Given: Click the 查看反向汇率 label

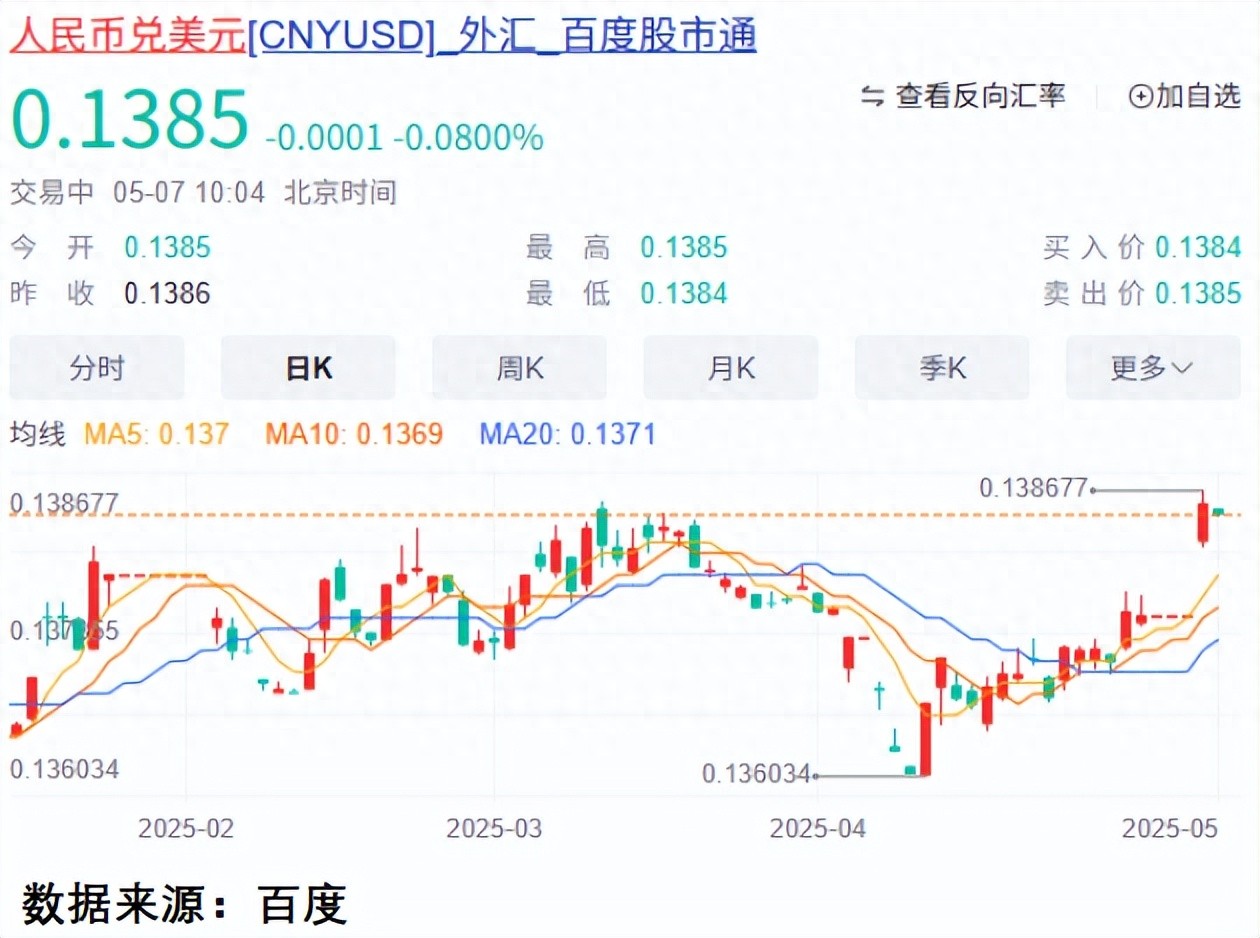Looking at the screenshot, I should click(981, 96).
